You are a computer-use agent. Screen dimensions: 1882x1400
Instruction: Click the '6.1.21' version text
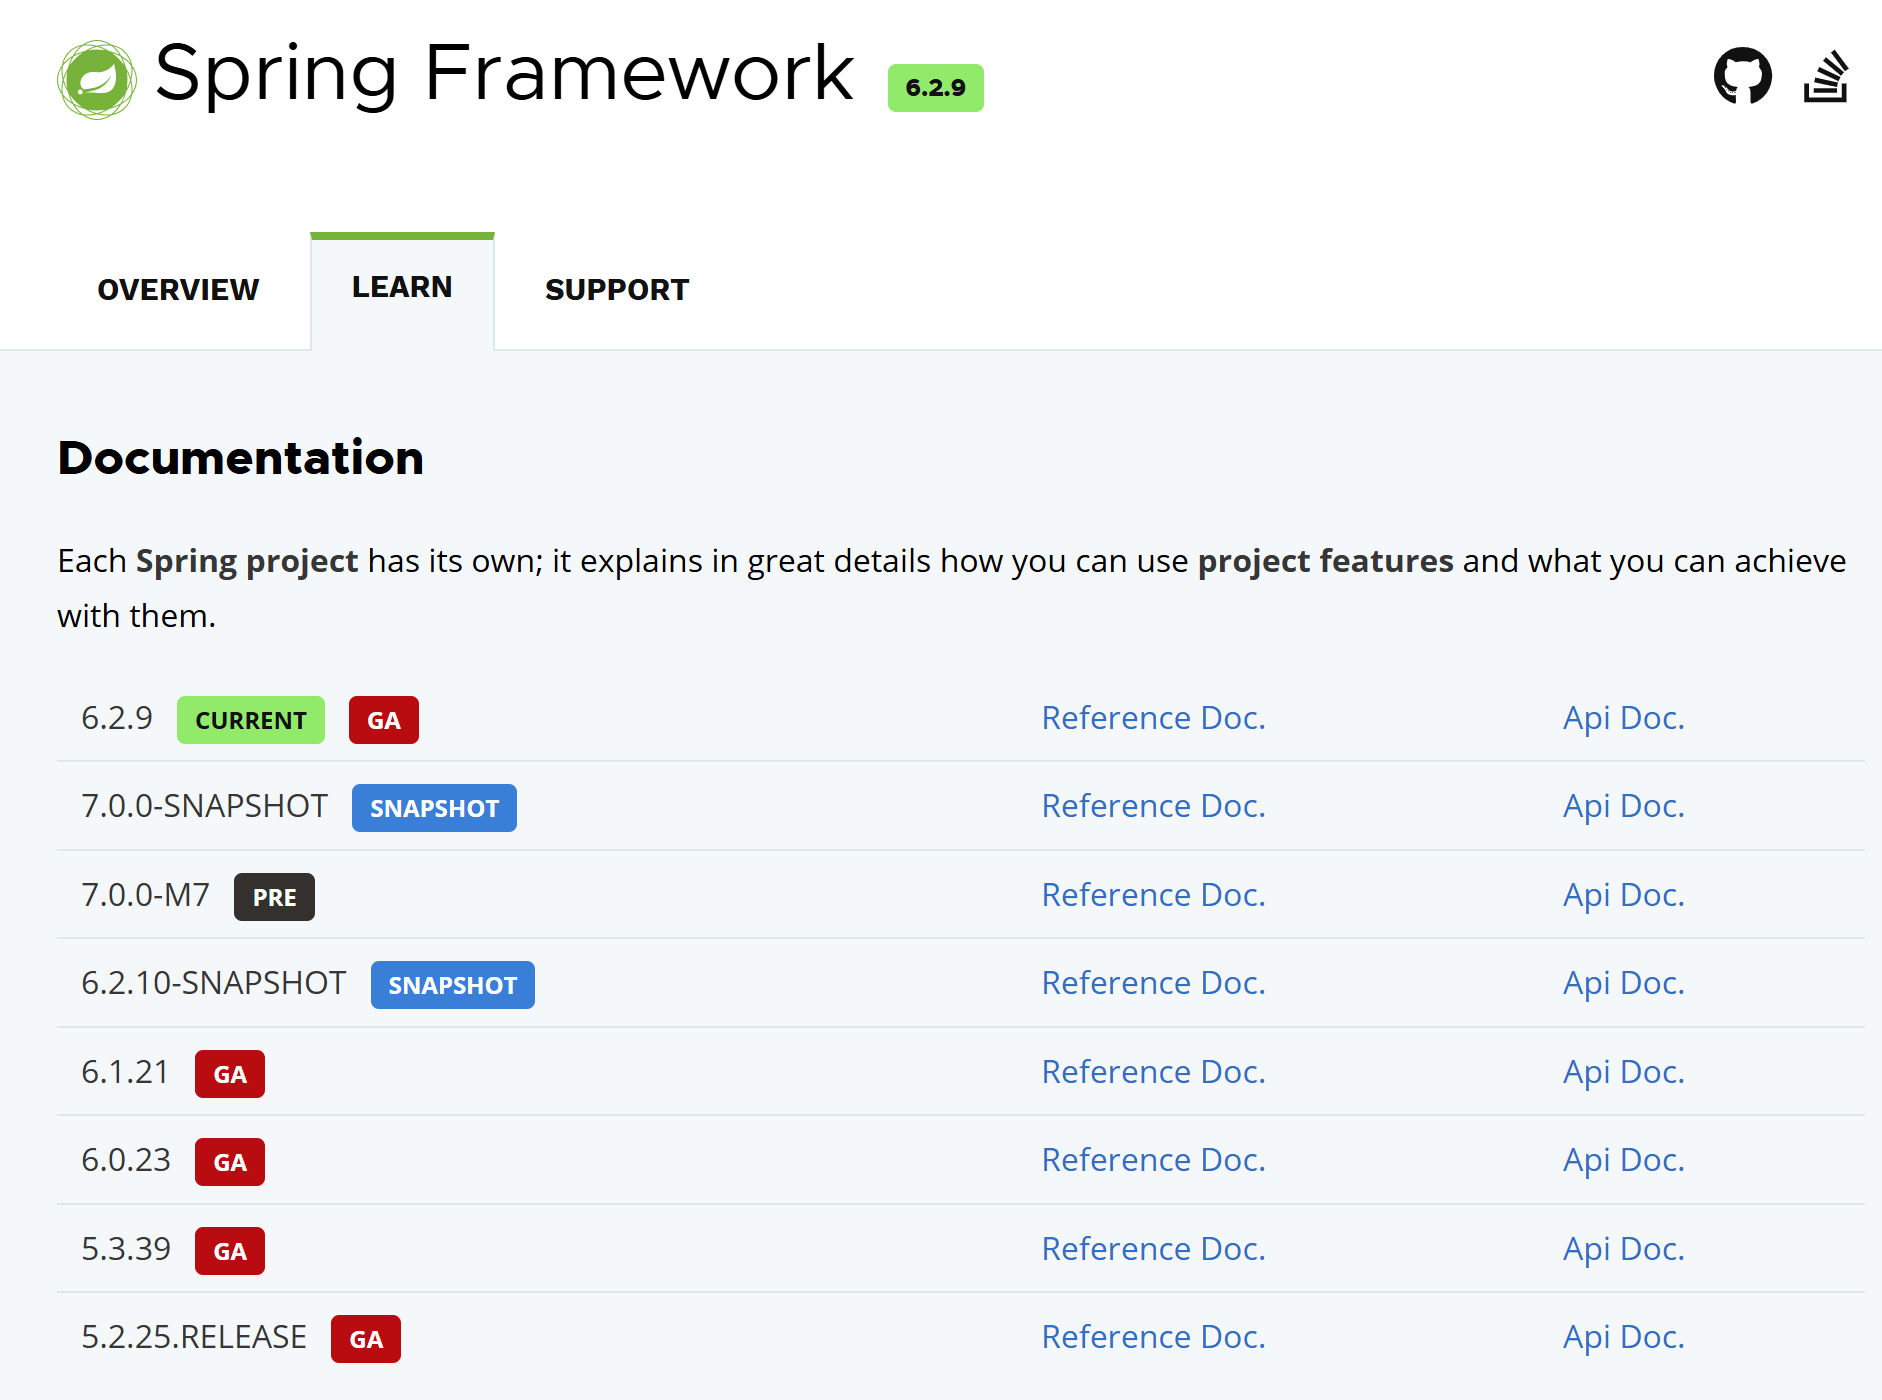(125, 1072)
